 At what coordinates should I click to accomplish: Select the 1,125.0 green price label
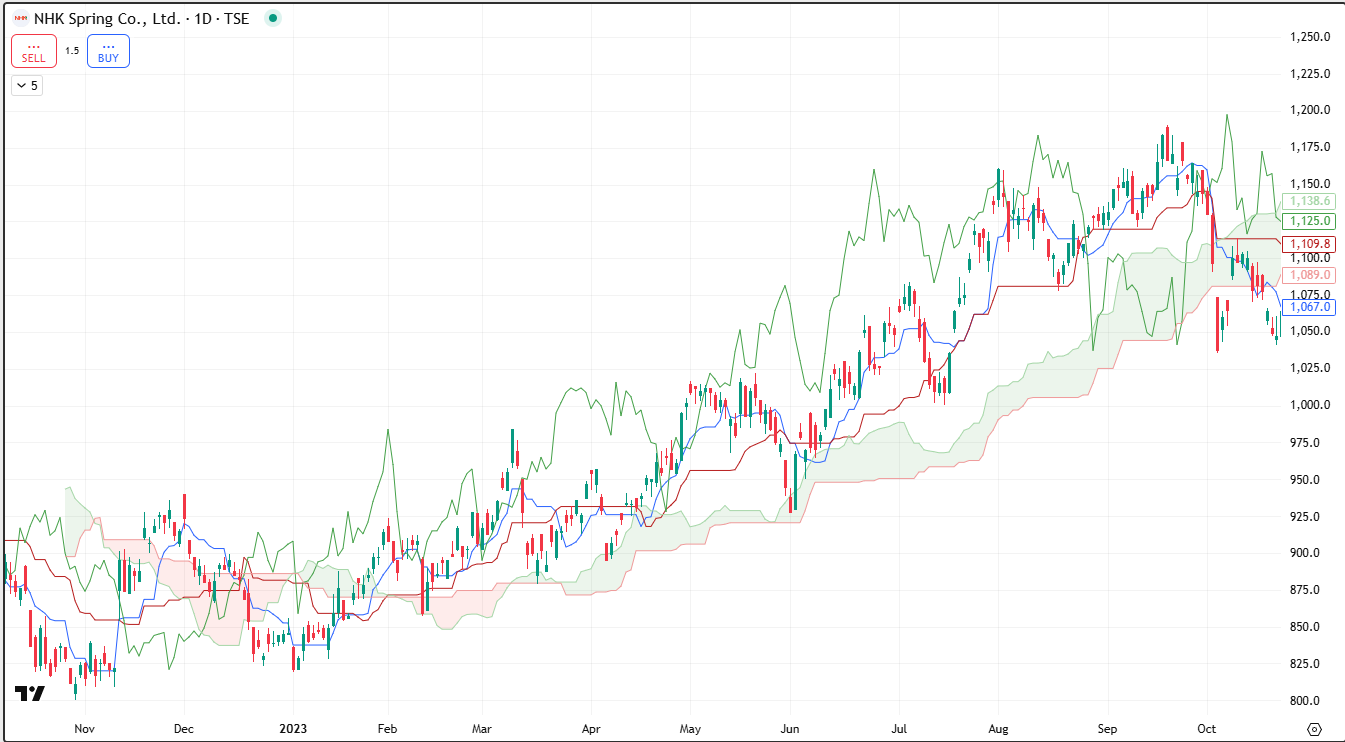coord(1310,220)
